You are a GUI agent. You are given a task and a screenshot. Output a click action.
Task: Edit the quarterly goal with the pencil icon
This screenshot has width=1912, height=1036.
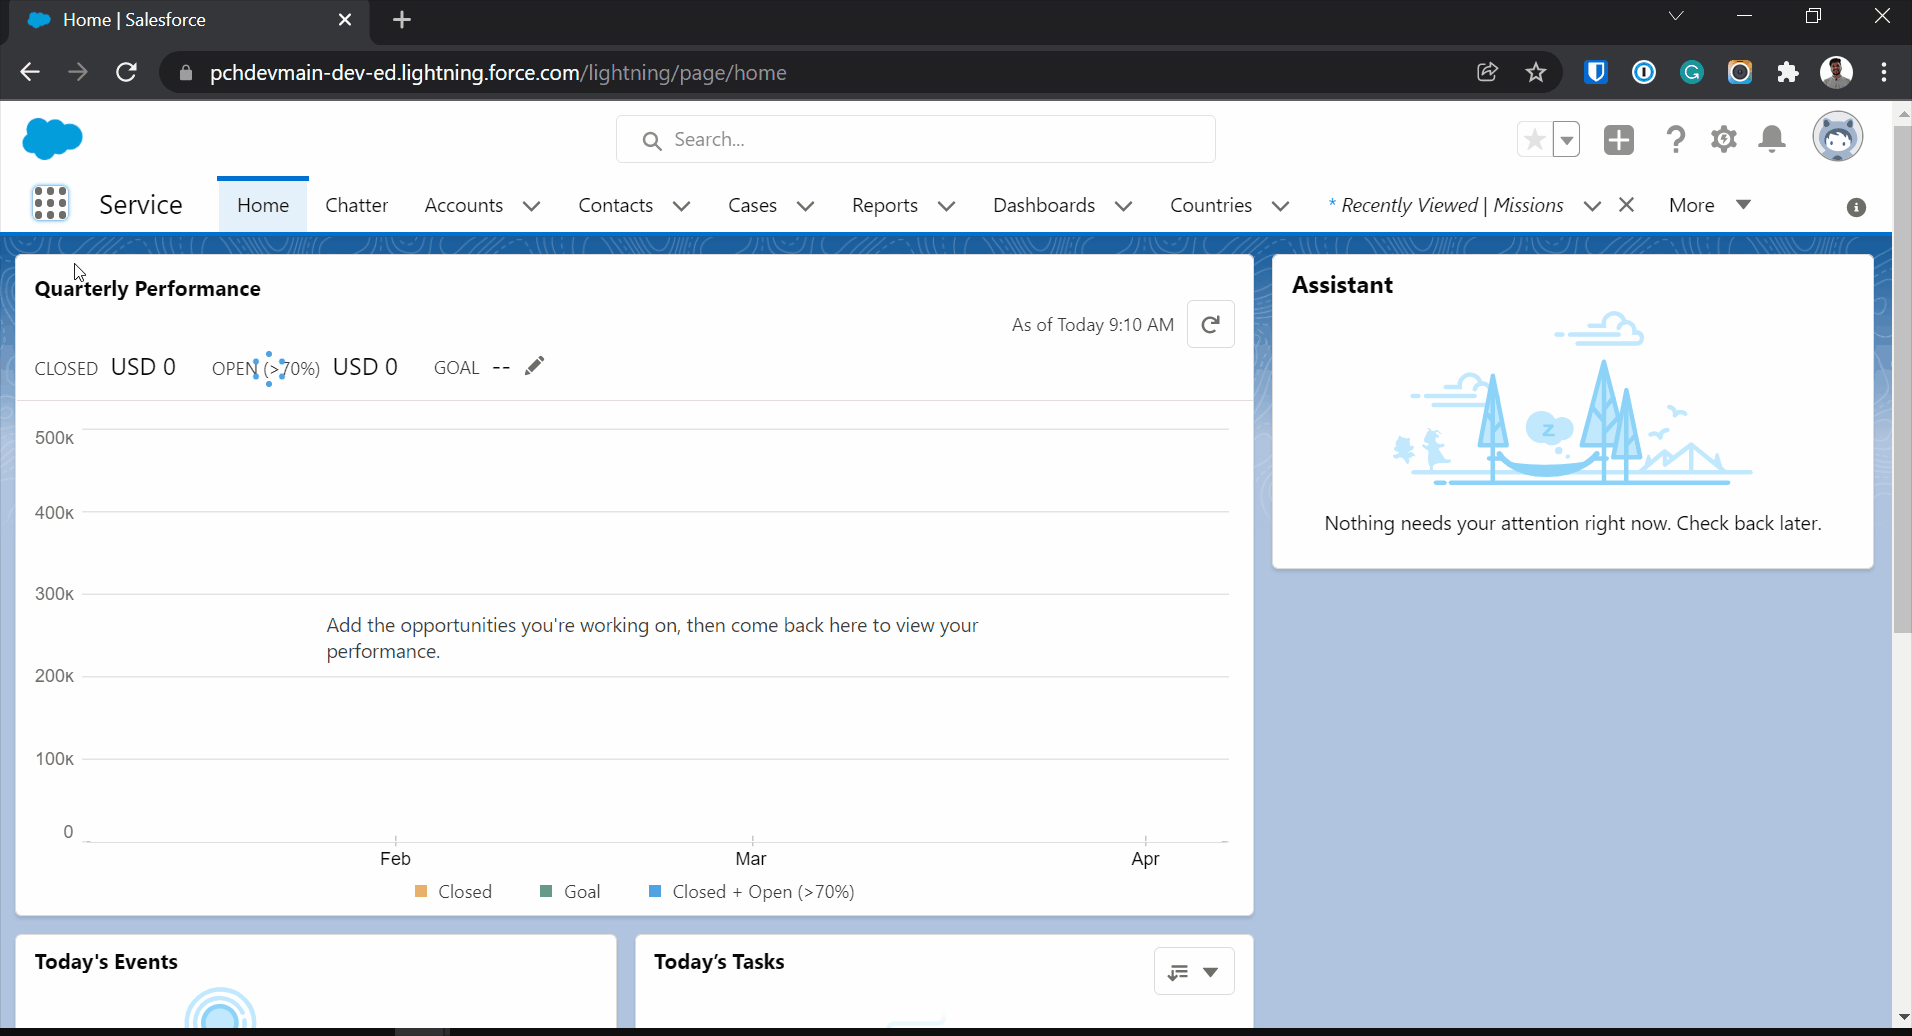click(534, 365)
